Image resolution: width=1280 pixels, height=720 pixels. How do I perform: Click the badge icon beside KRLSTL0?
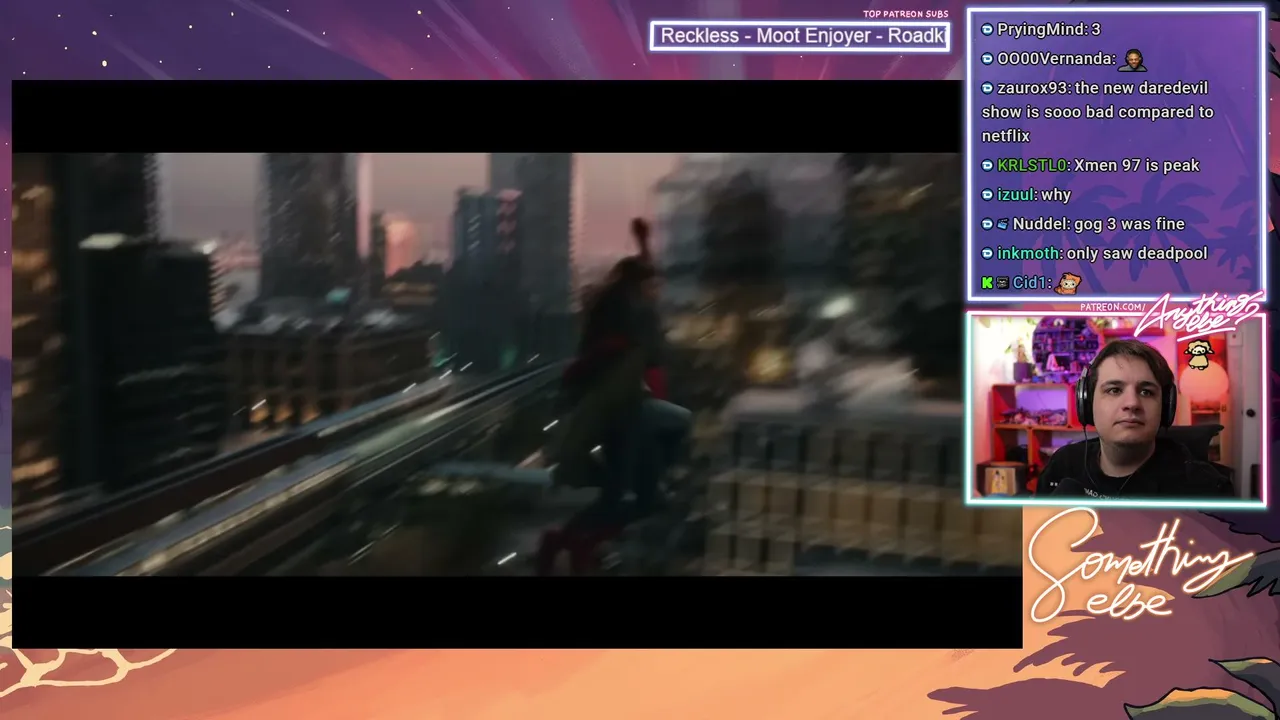tap(987, 166)
